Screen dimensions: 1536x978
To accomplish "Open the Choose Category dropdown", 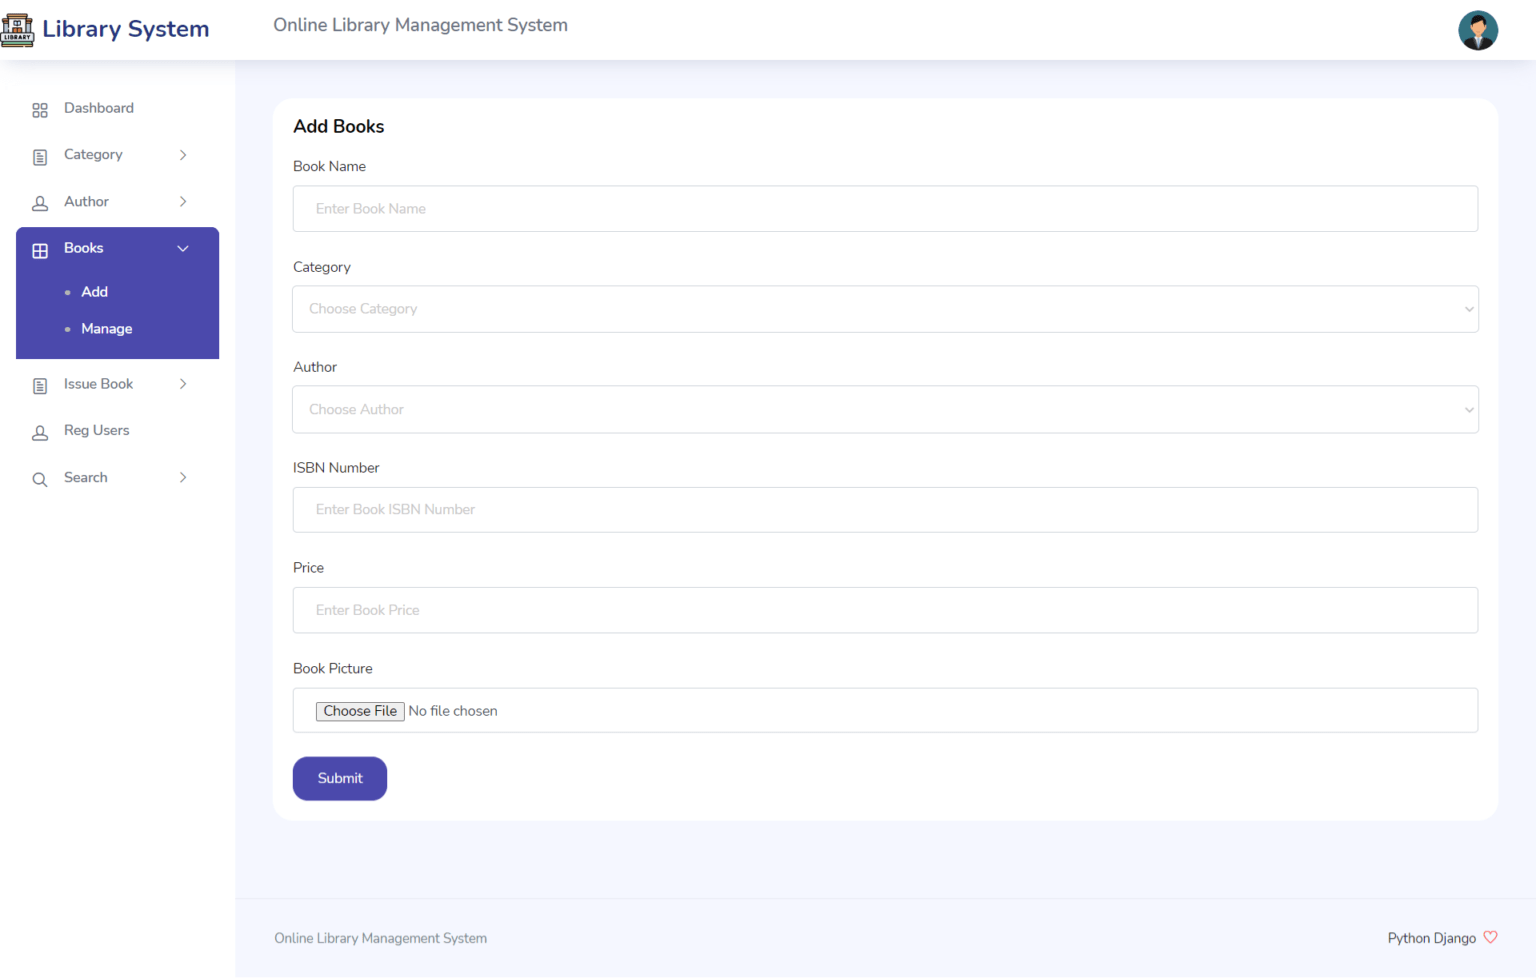I will (884, 309).
